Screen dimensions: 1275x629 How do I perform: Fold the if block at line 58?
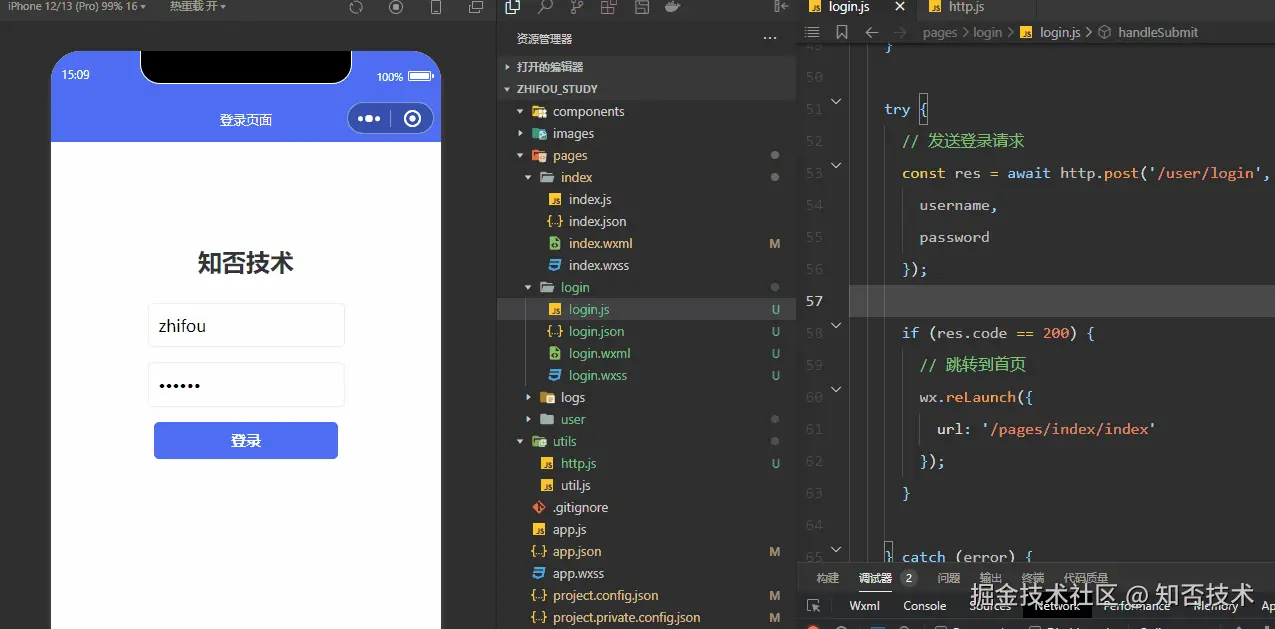[x=836, y=325]
